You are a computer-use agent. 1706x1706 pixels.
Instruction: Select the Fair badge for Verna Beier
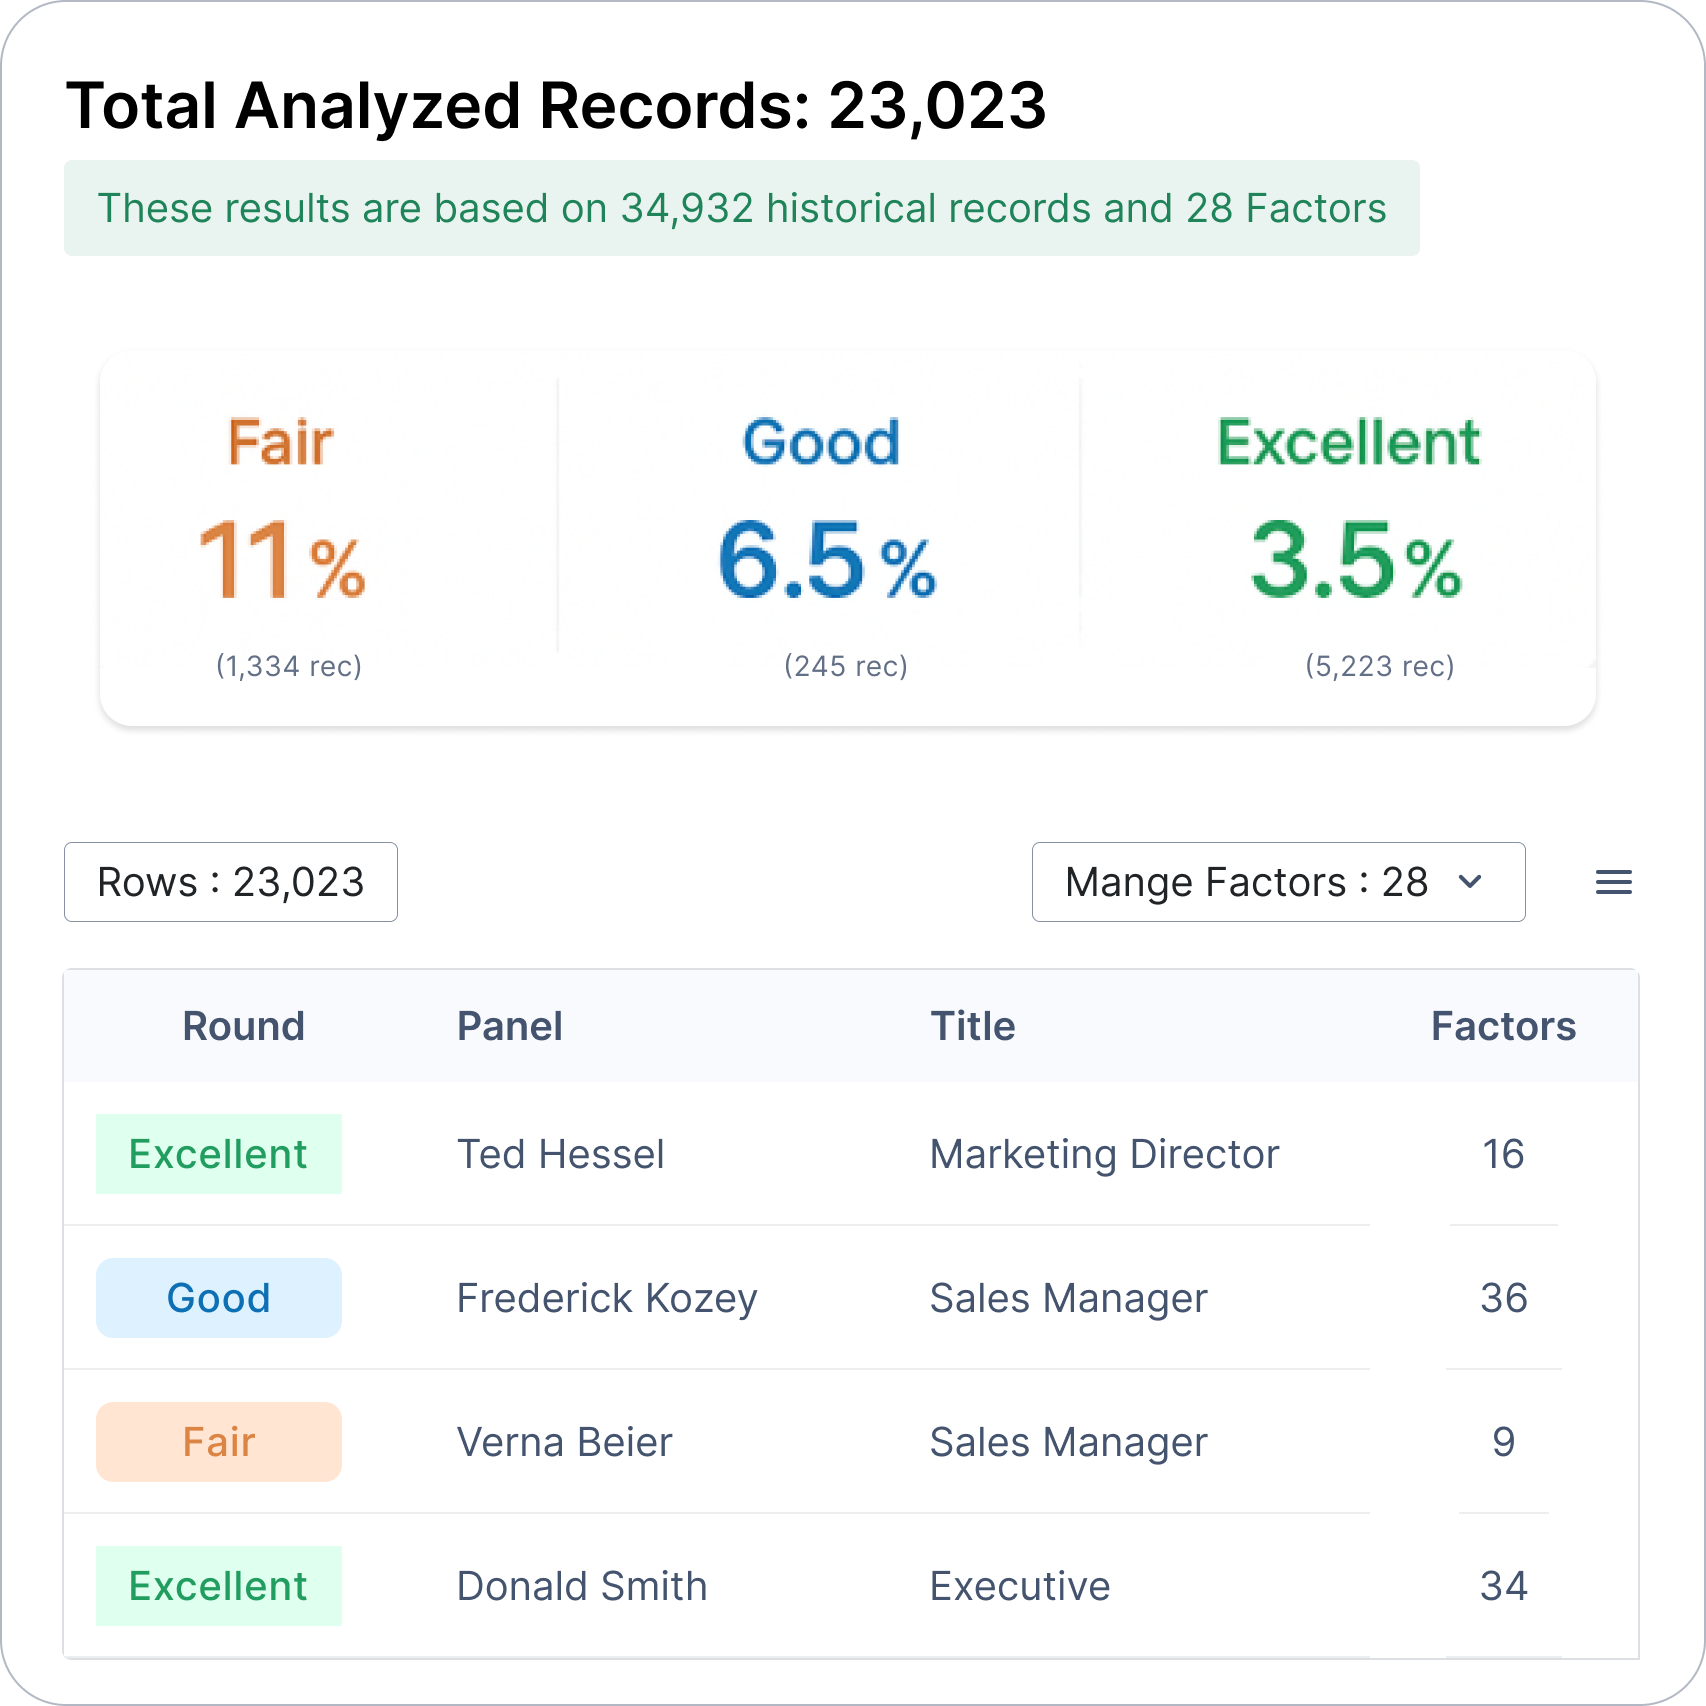219,1442
